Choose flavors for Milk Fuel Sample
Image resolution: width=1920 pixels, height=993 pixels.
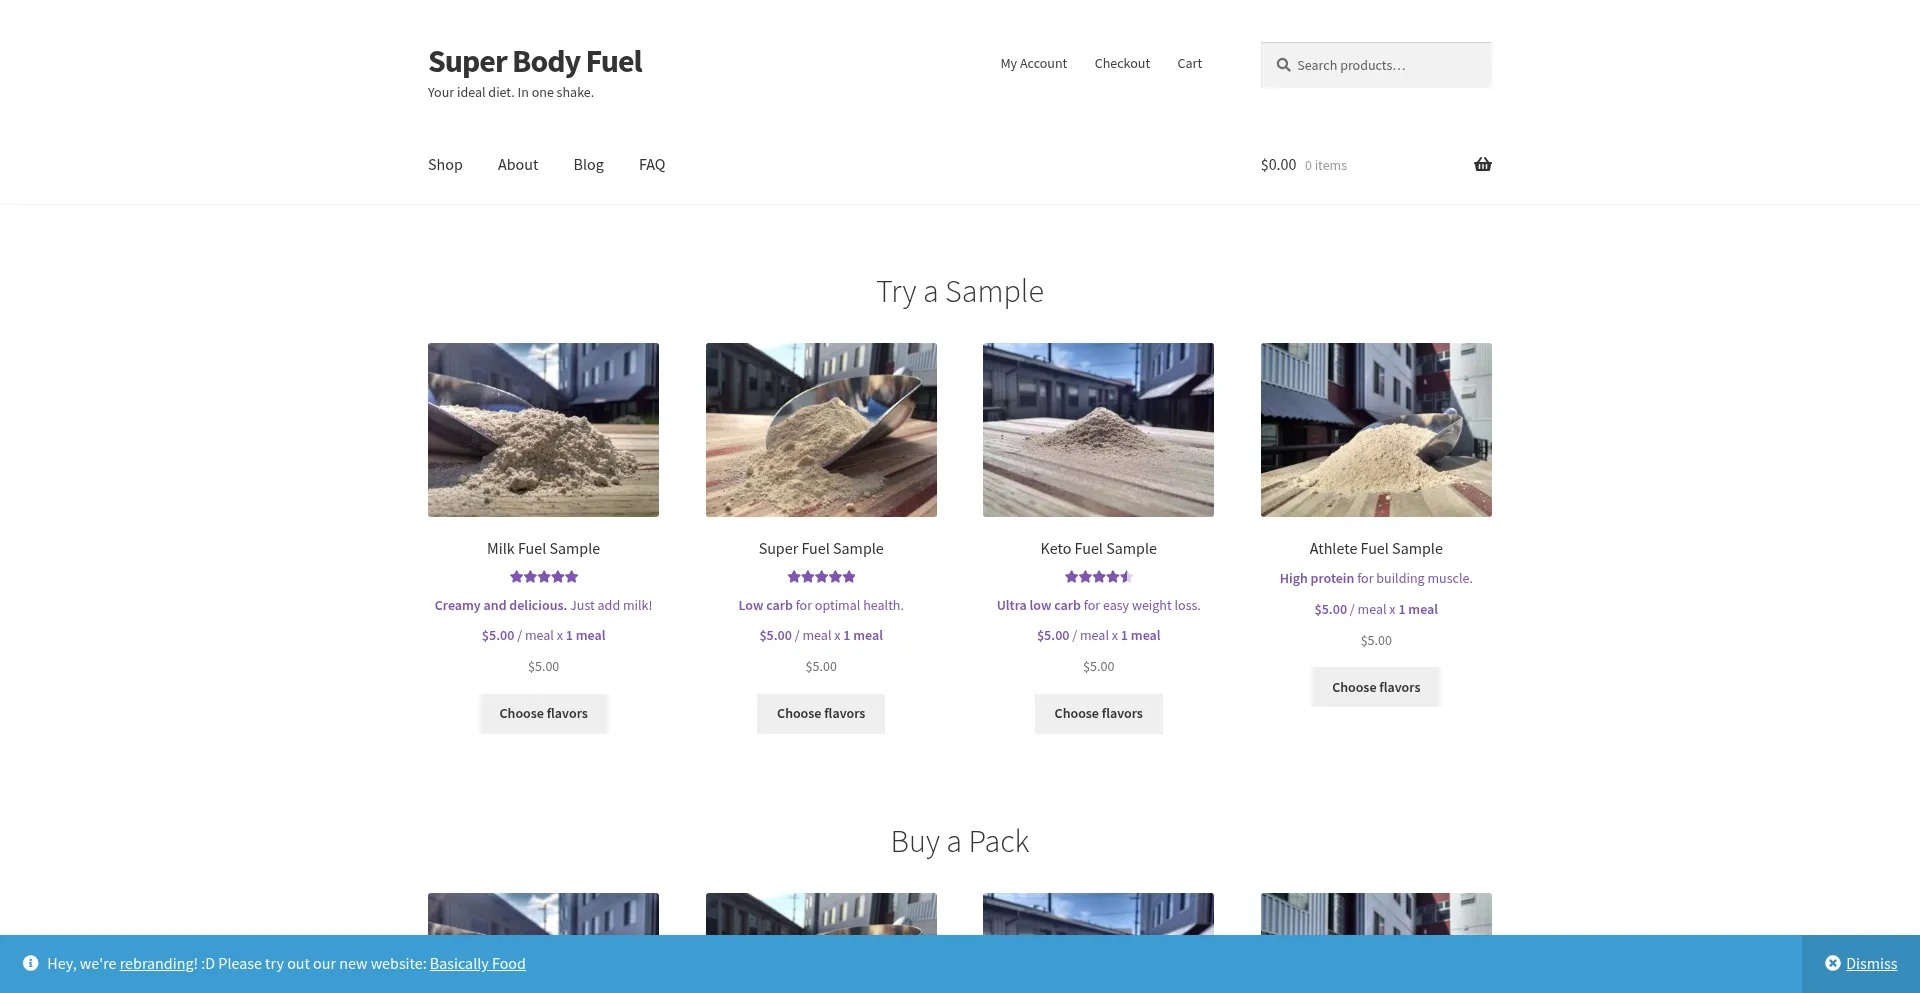544,714
